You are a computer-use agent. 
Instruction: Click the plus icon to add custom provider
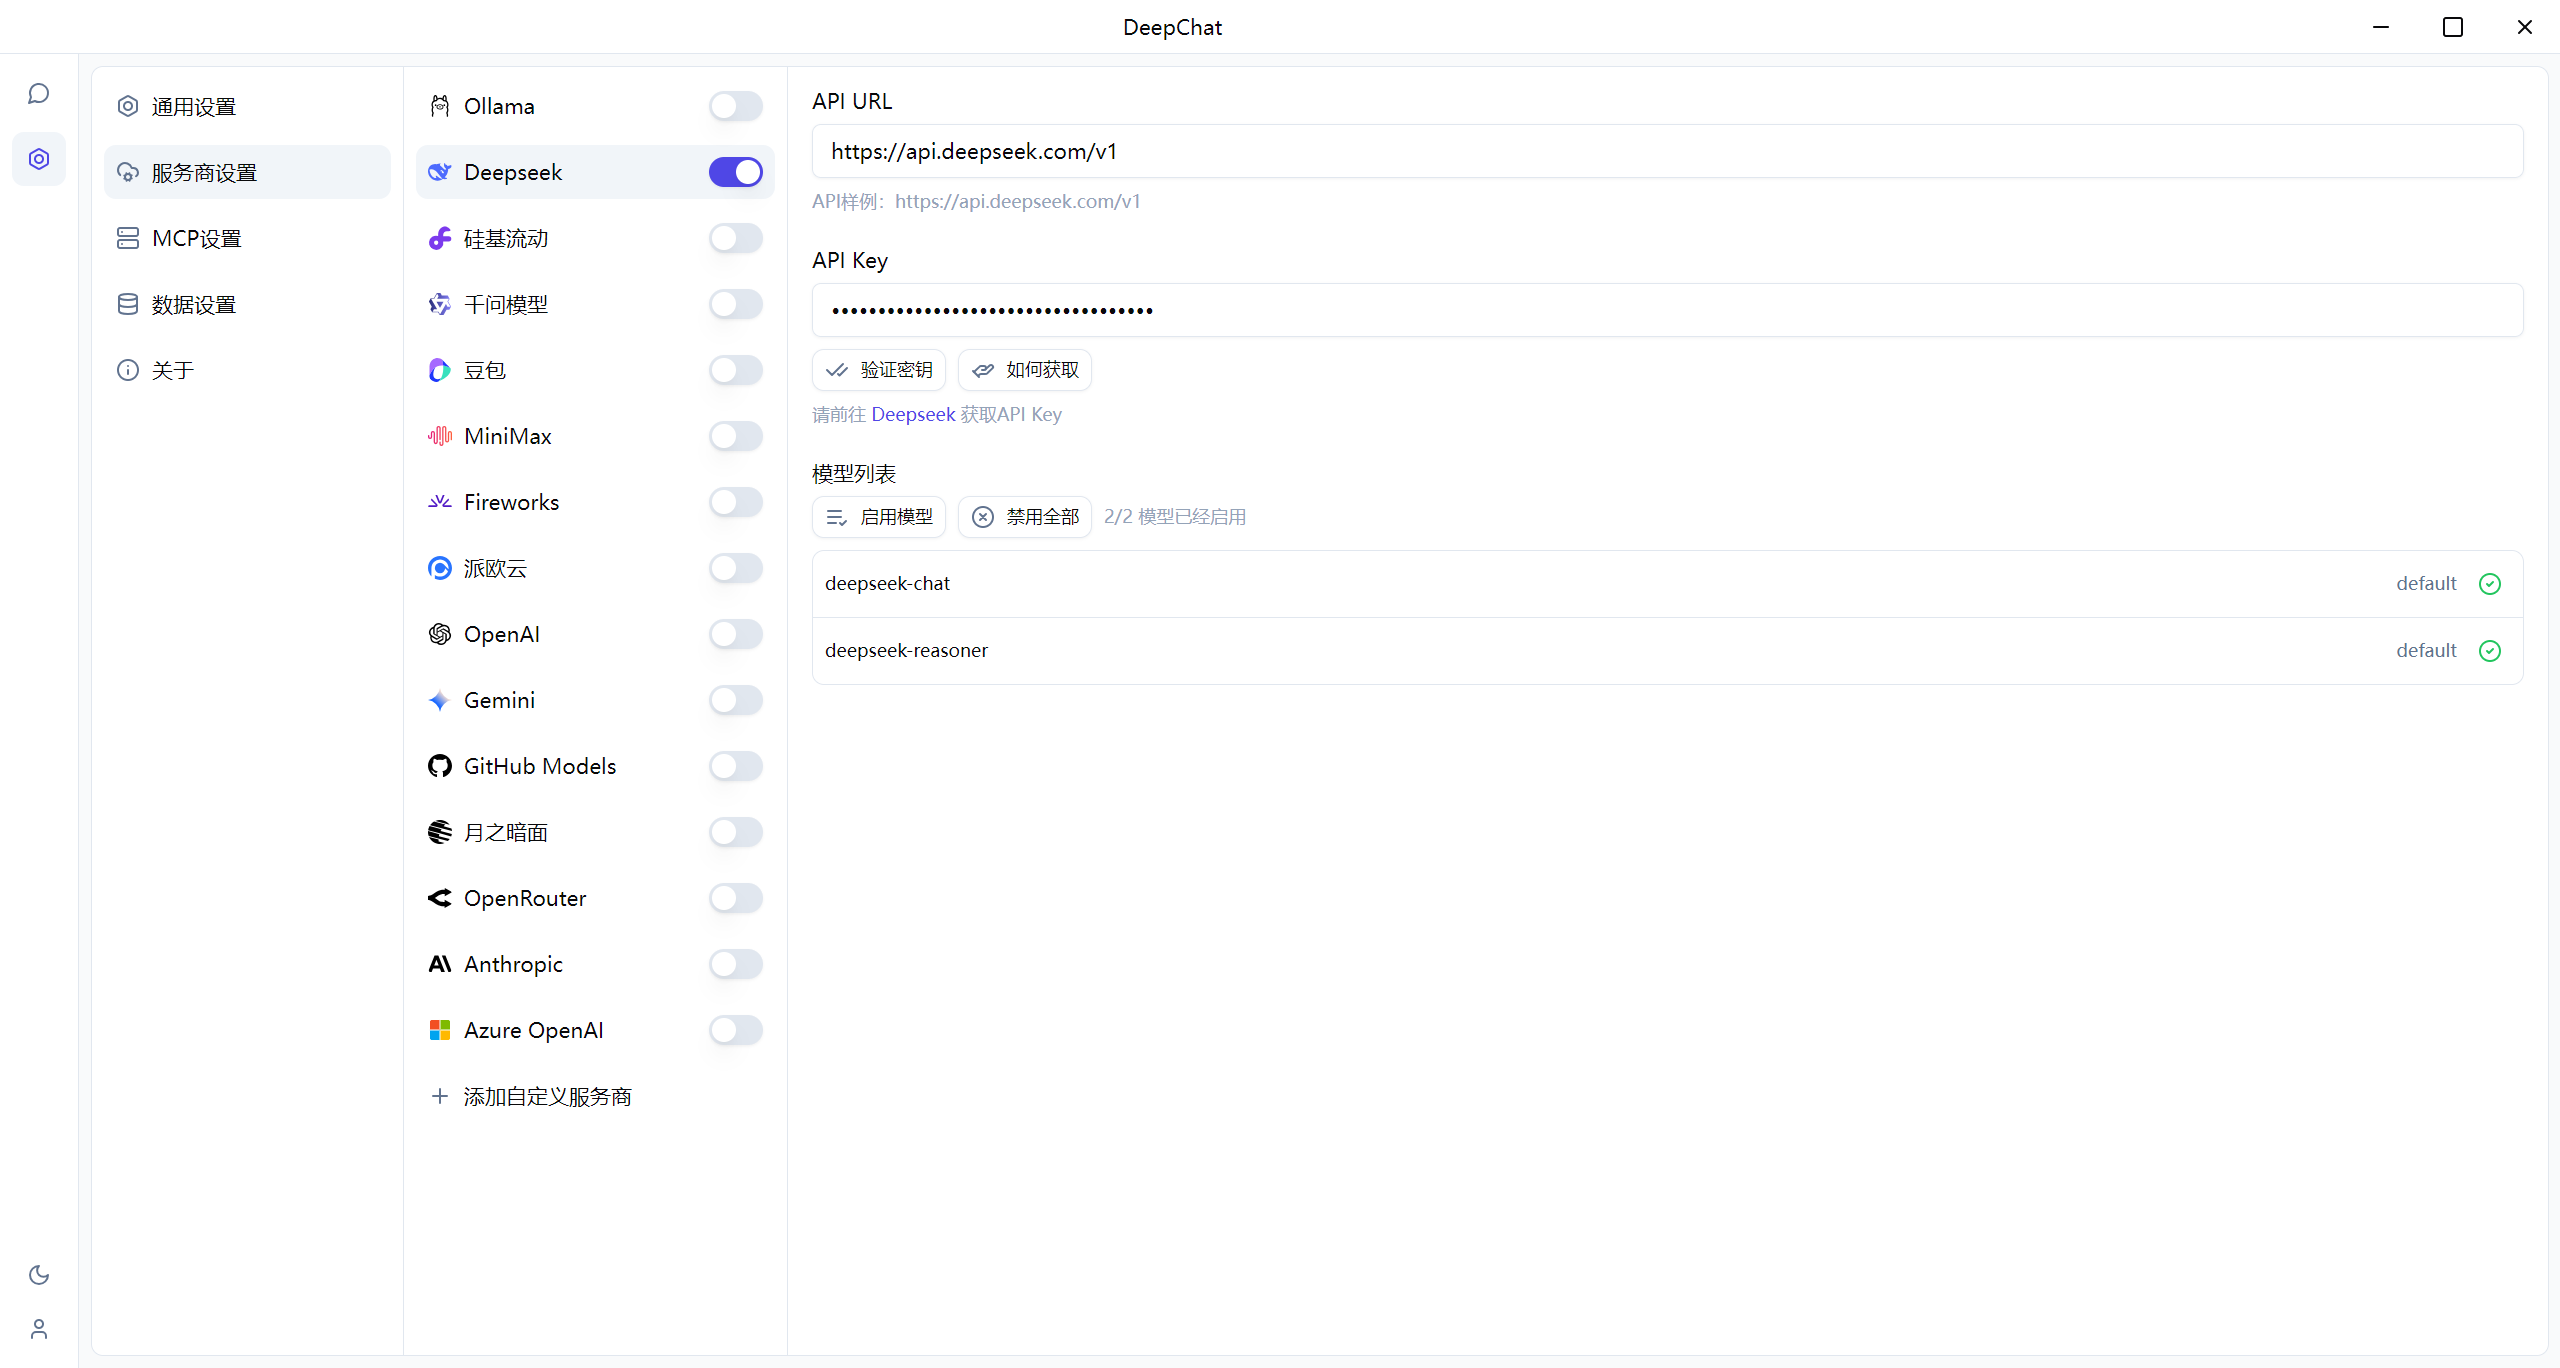[439, 1096]
